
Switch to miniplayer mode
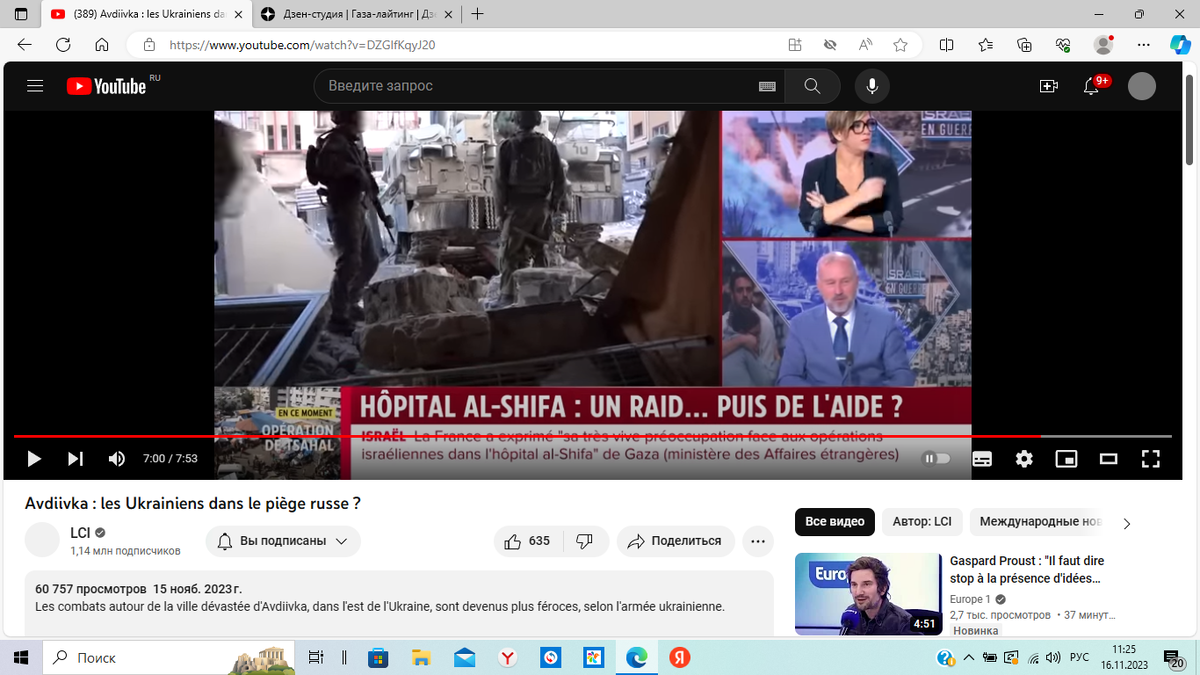pyautogui.click(x=1067, y=459)
